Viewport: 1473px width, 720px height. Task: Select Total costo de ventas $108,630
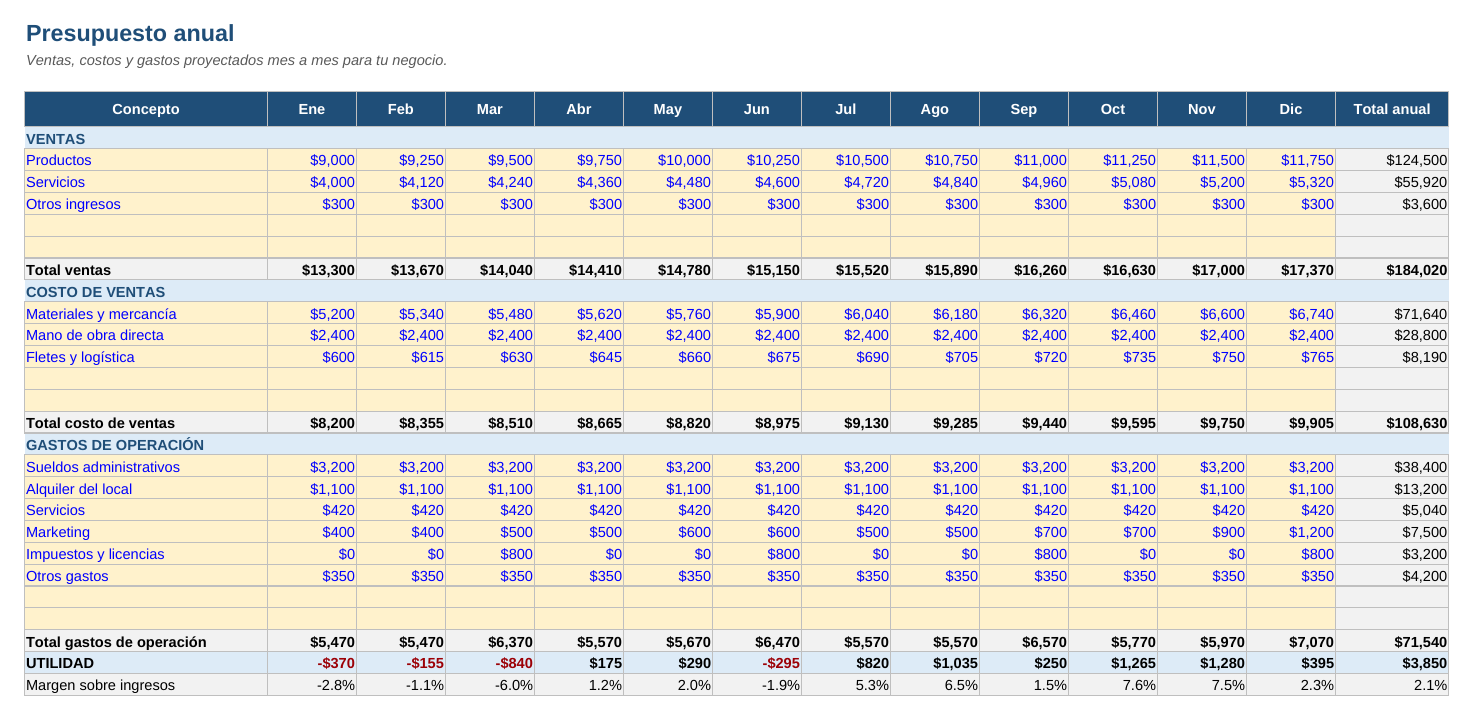pos(1392,423)
